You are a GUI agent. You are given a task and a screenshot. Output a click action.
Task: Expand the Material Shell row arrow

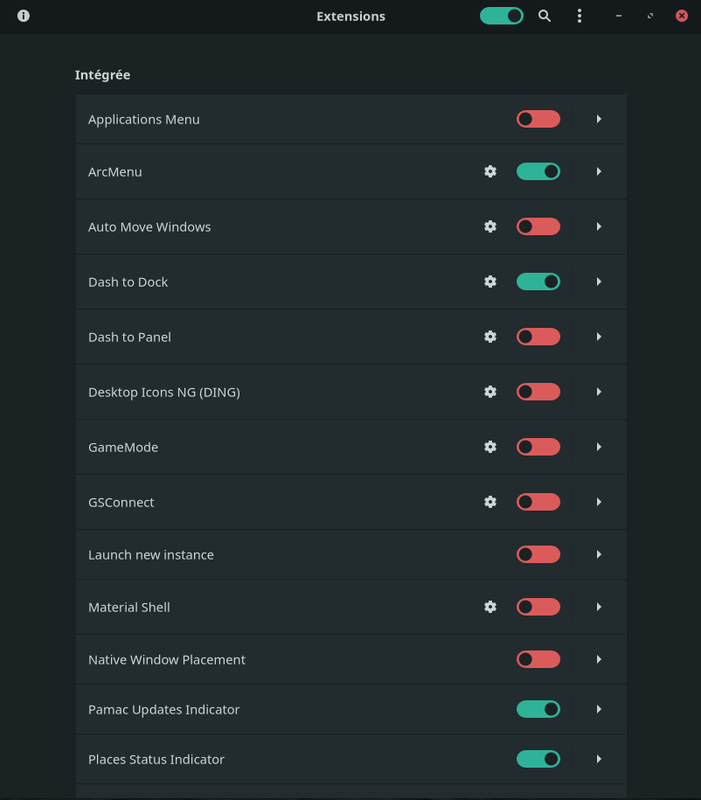(599, 607)
